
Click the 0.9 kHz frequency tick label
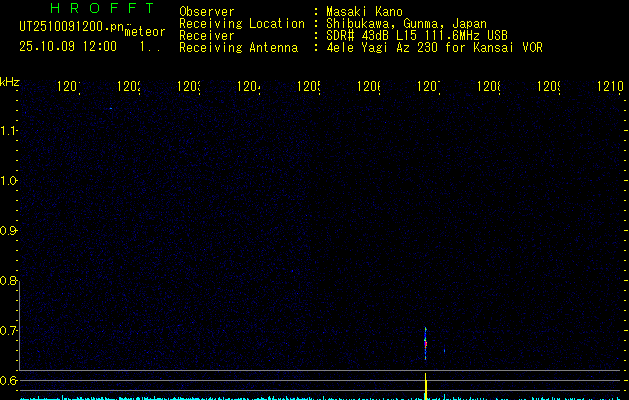coord(9,231)
